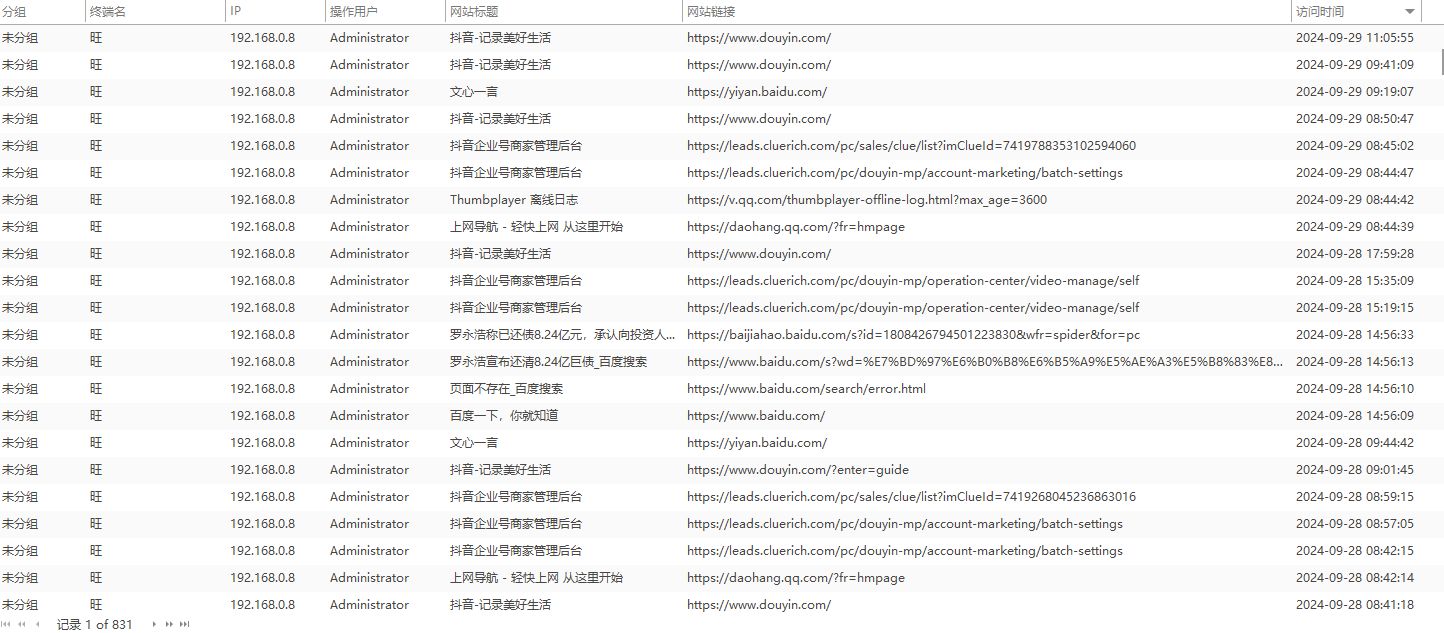Screen dimensions: 1444x633
Task: Click the douyin.com/?enter=guide URL cell
Action: (798, 470)
